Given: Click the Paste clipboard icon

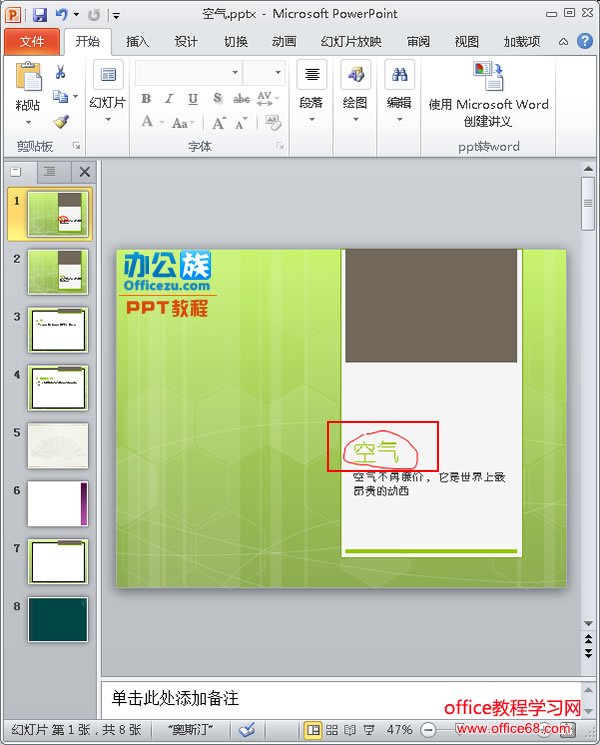Looking at the screenshot, I should point(29,76).
